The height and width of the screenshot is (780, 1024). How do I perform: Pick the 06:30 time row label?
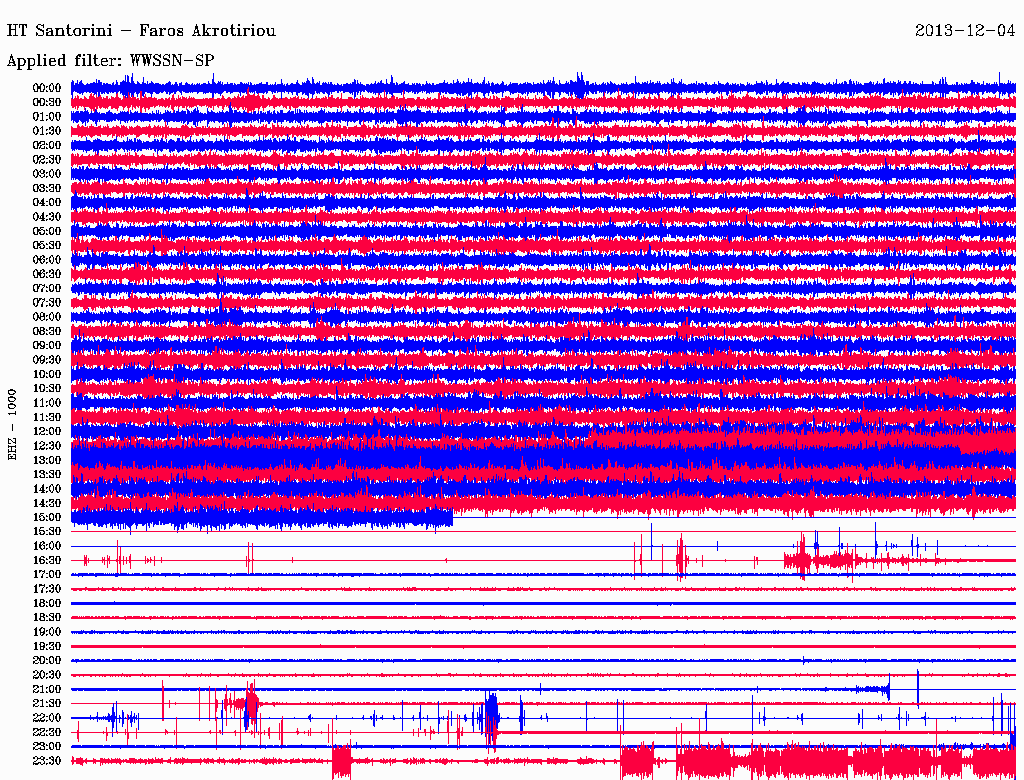click(47, 274)
